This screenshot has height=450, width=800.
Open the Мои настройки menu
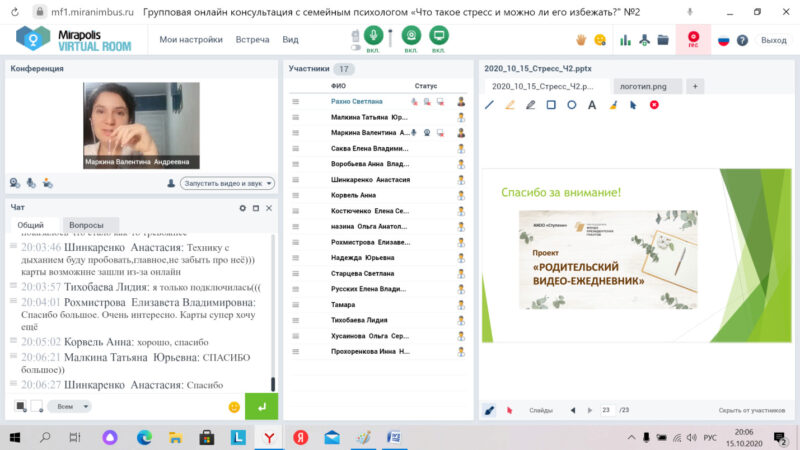191,39
